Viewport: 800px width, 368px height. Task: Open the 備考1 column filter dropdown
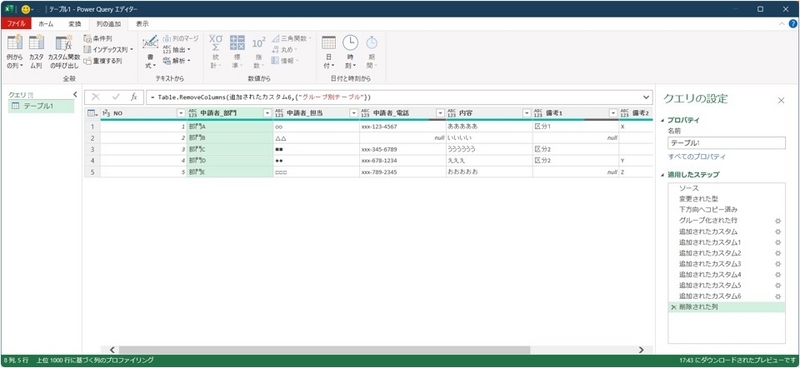613,113
